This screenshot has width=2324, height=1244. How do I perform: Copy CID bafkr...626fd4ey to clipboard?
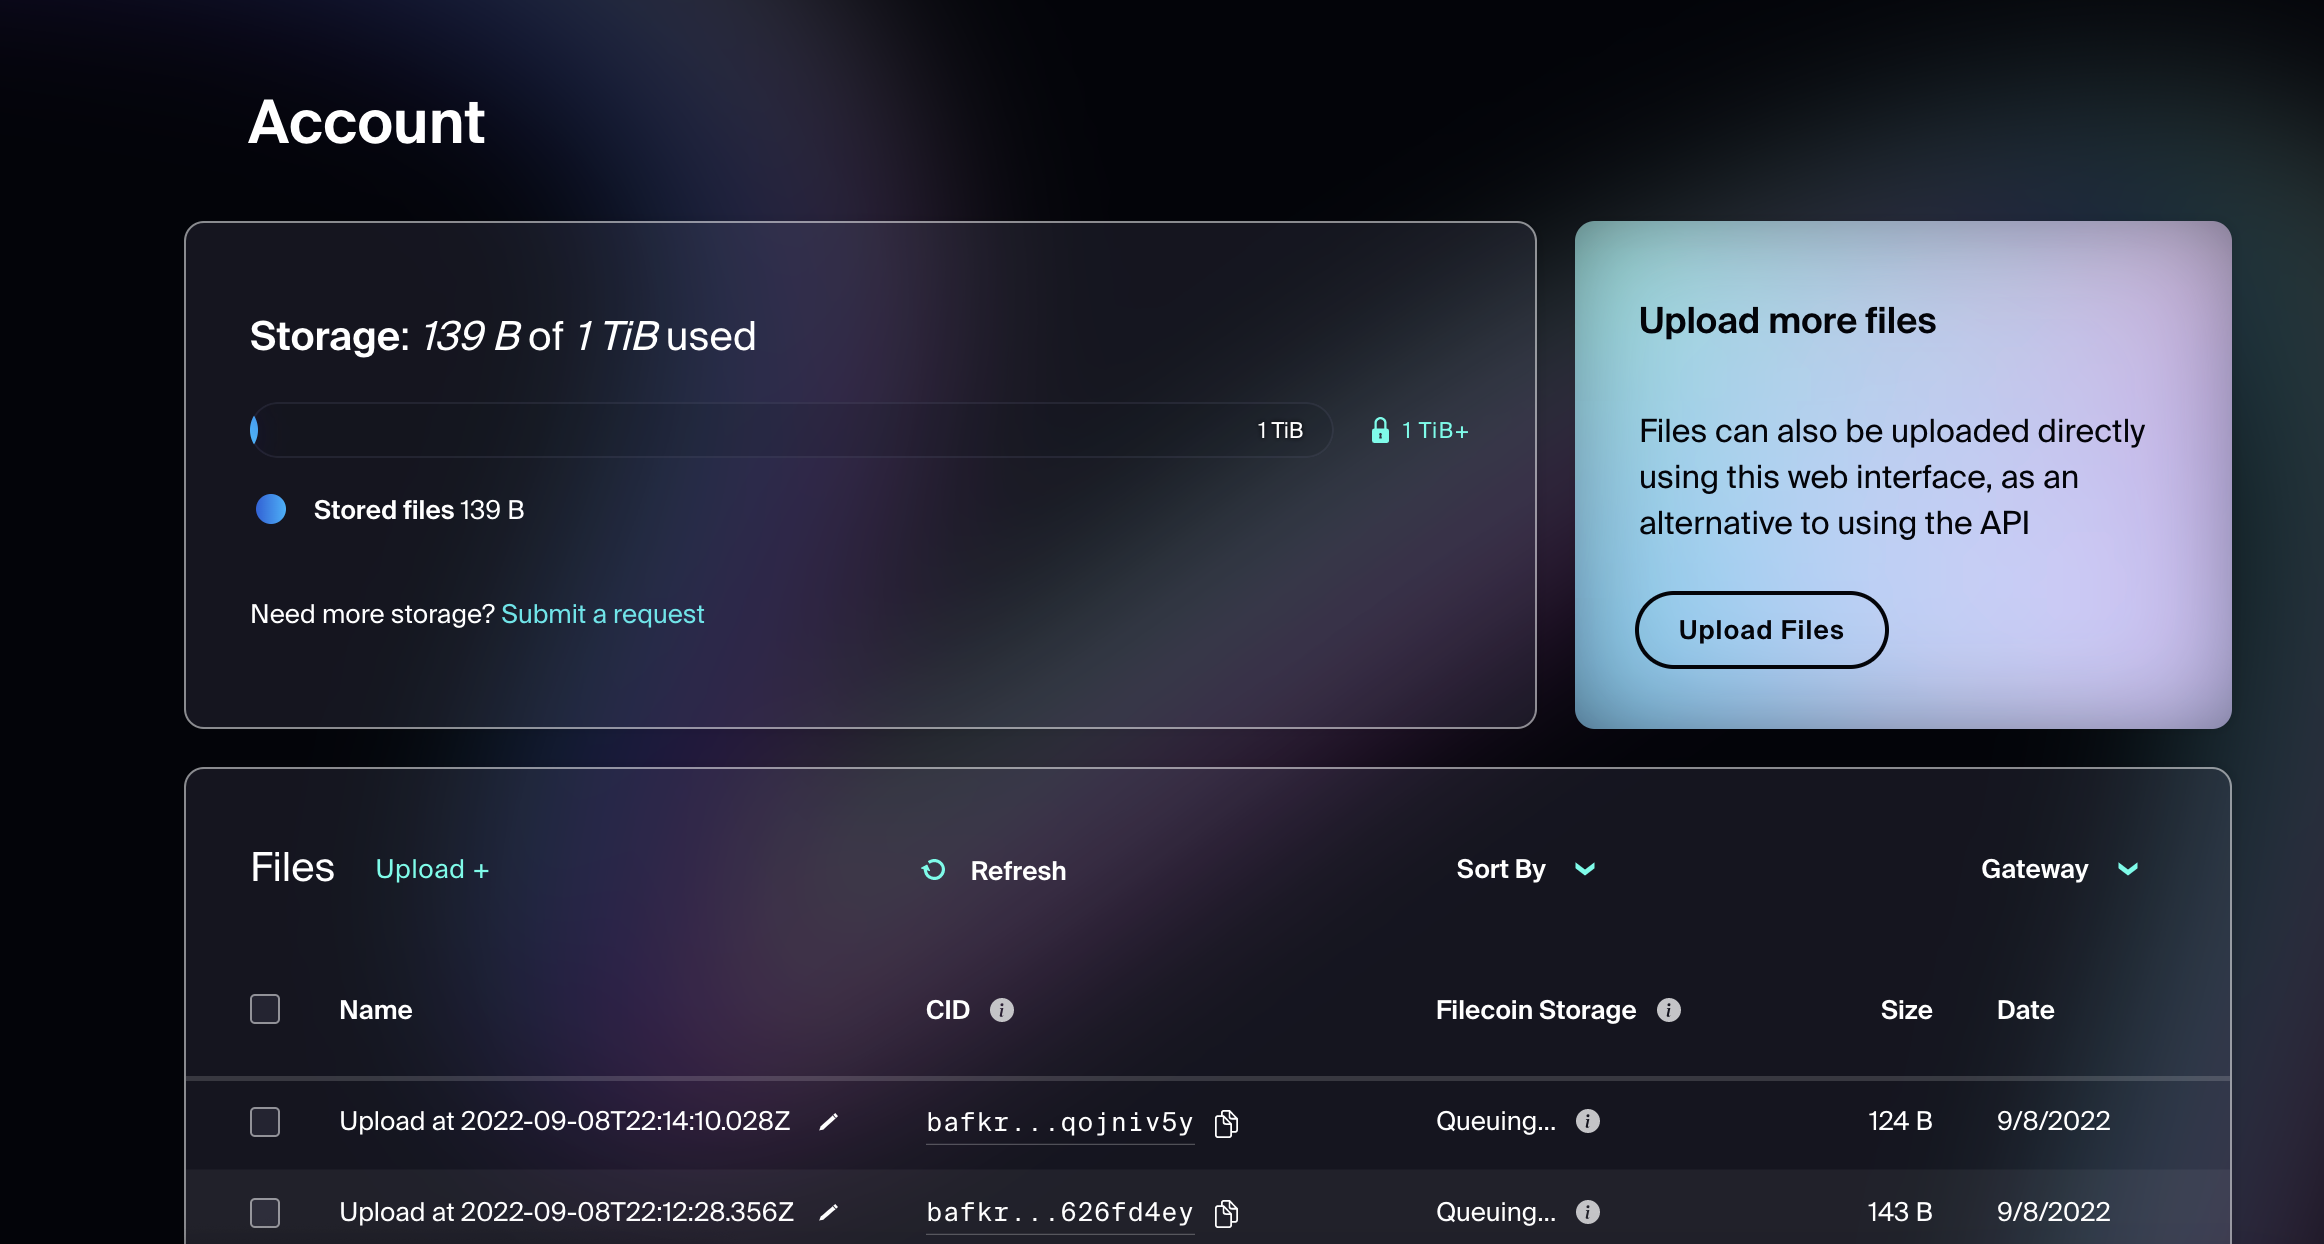pos(1226,1213)
